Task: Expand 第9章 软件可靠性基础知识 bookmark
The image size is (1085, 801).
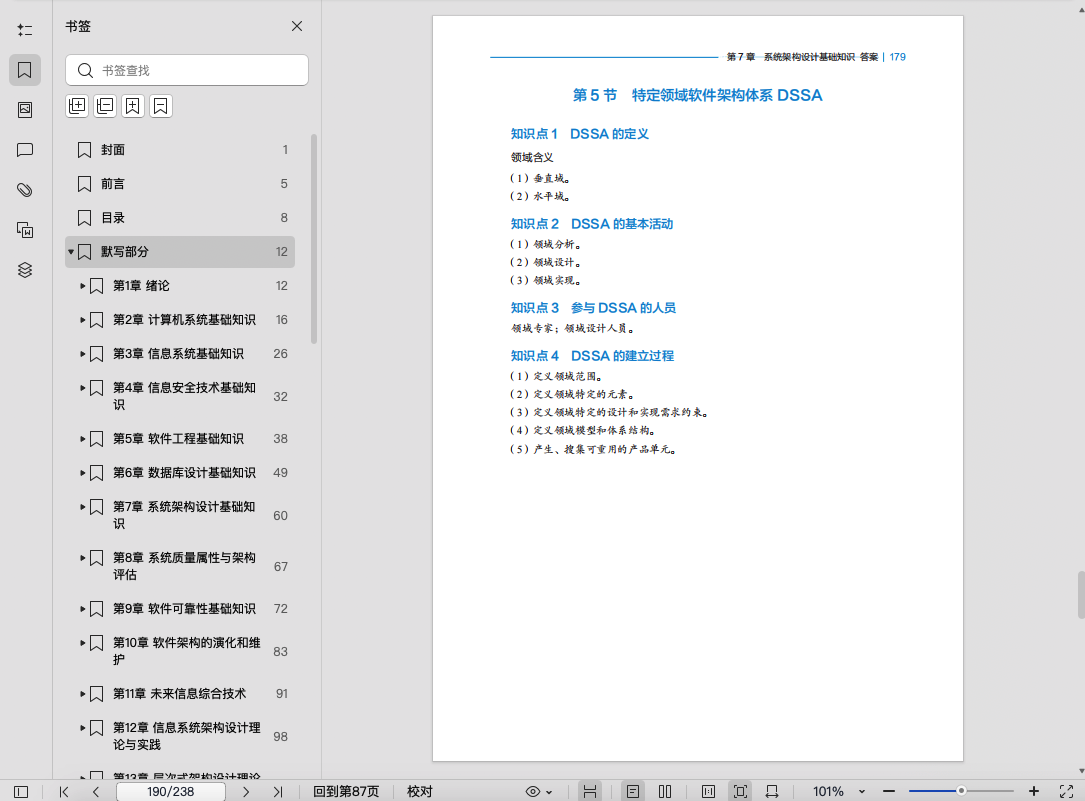Action: pos(82,609)
